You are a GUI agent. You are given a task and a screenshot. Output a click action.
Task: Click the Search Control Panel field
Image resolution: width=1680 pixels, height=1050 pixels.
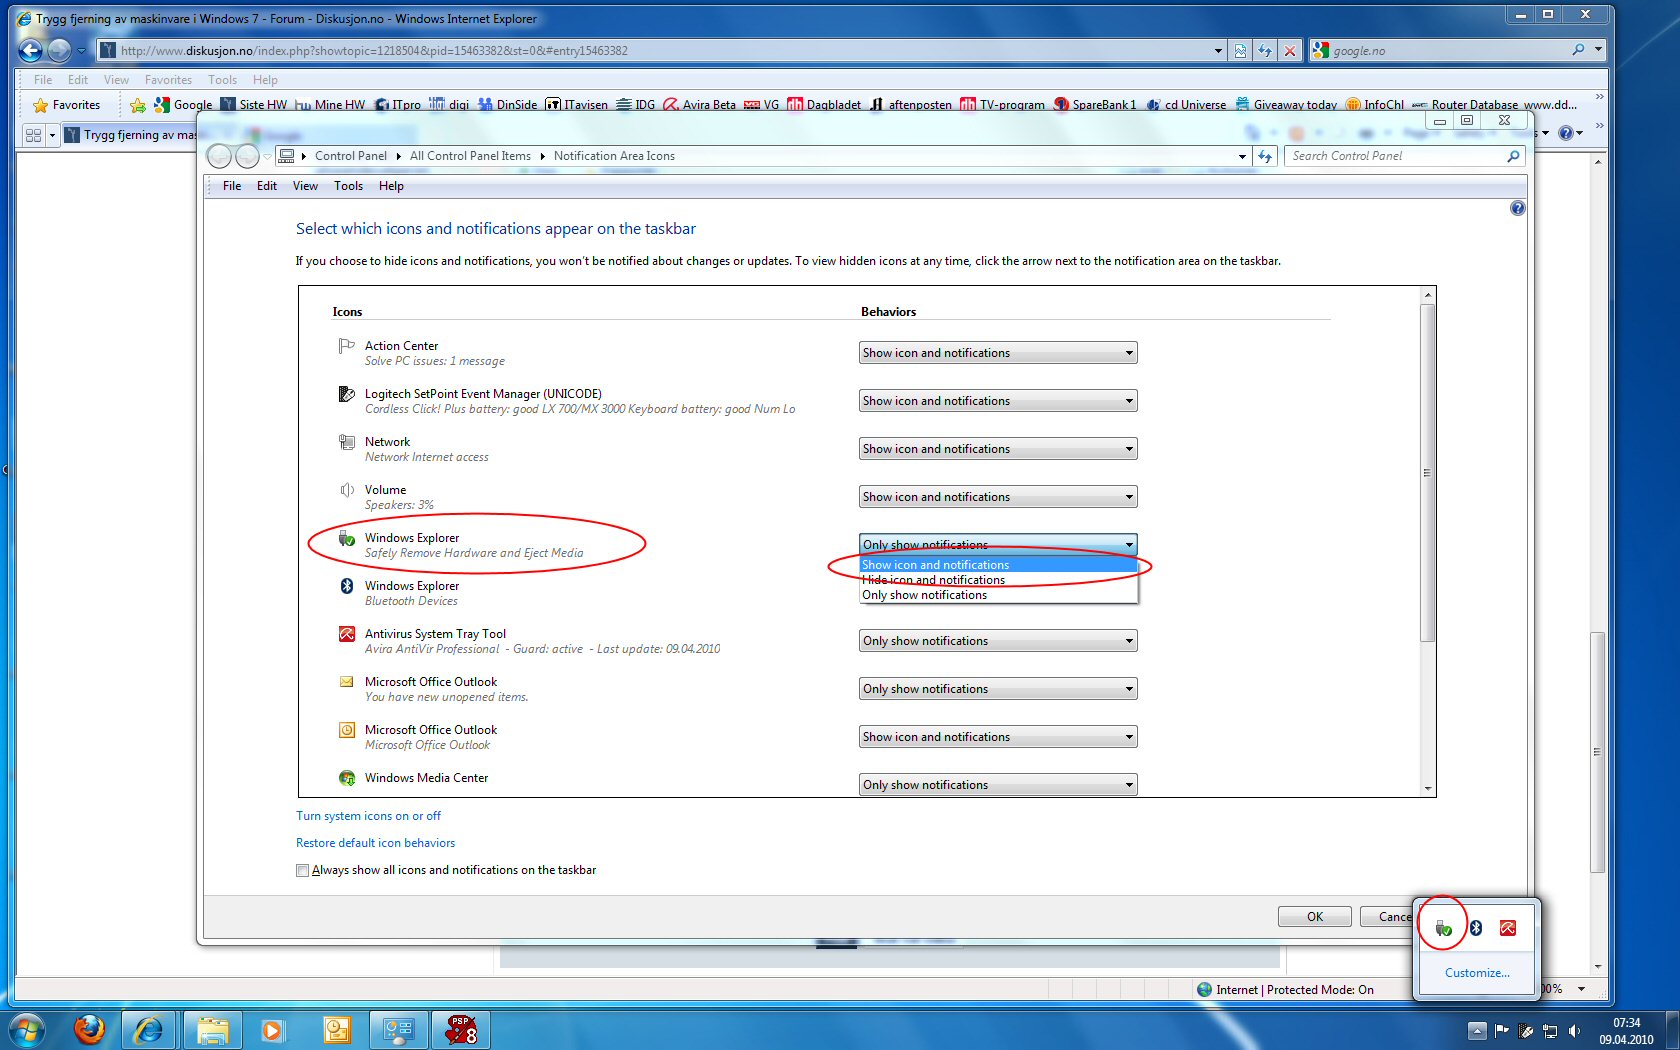pyautogui.click(x=1394, y=156)
